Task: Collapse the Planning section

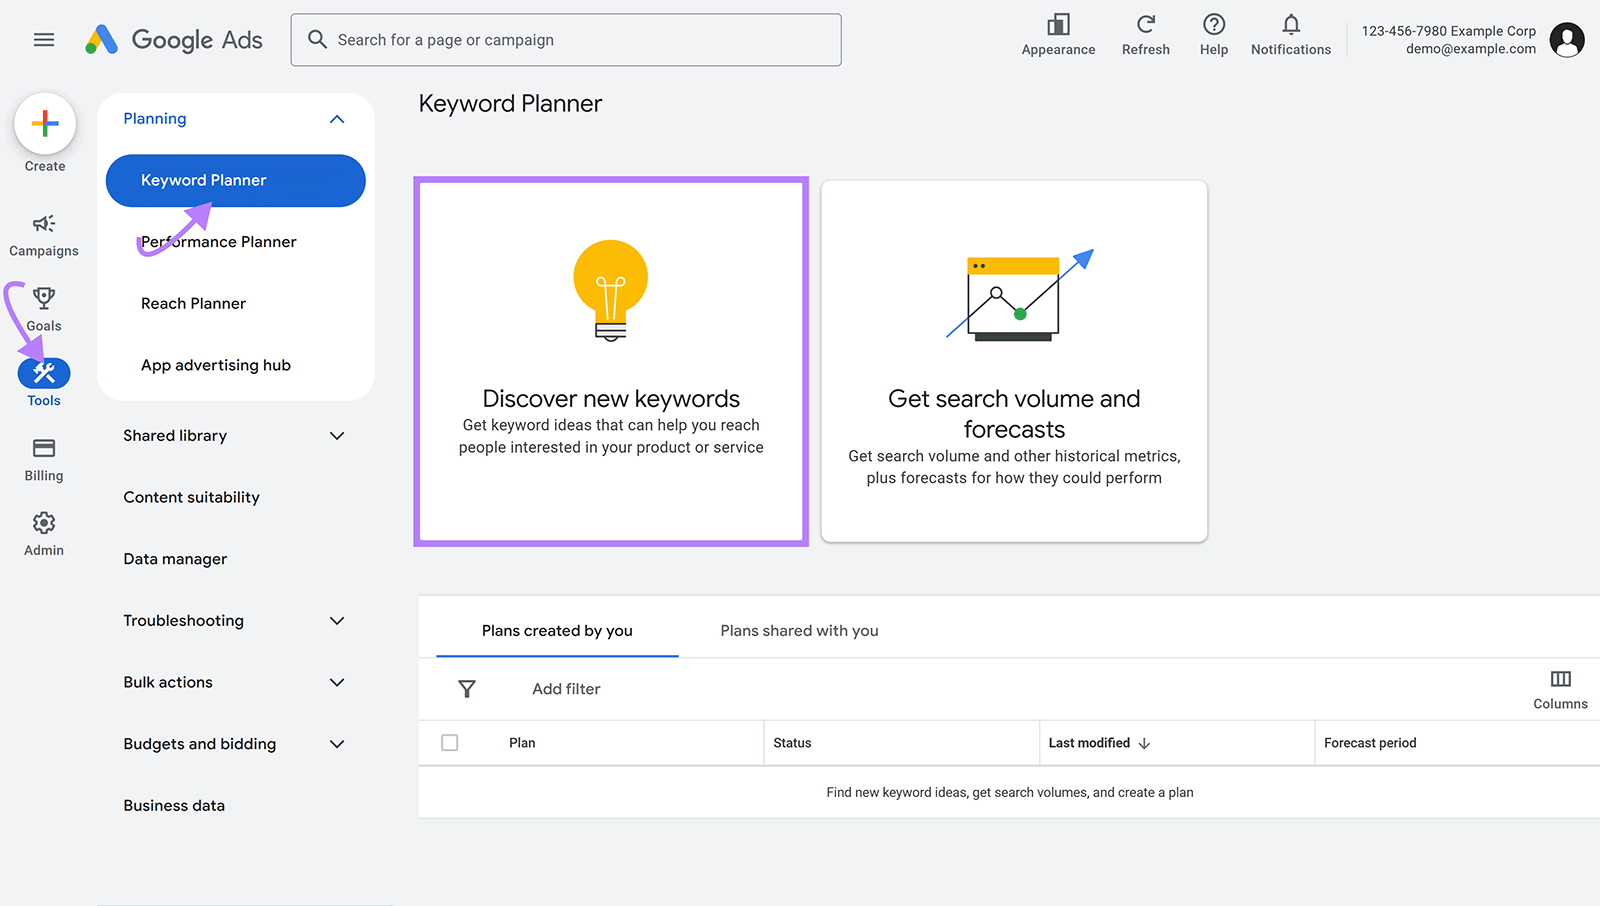Action: pos(337,118)
